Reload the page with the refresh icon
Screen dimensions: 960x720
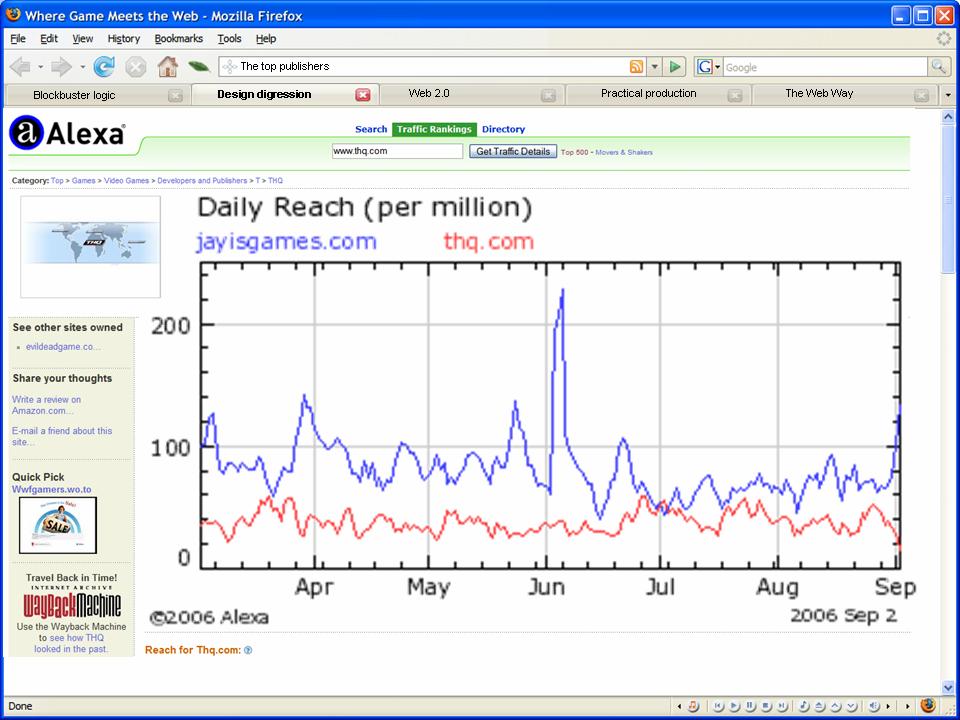(104, 66)
